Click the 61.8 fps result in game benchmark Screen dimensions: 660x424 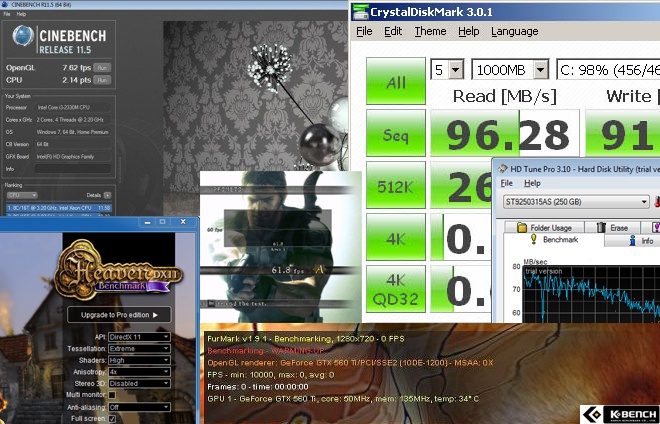(x=287, y=270)
